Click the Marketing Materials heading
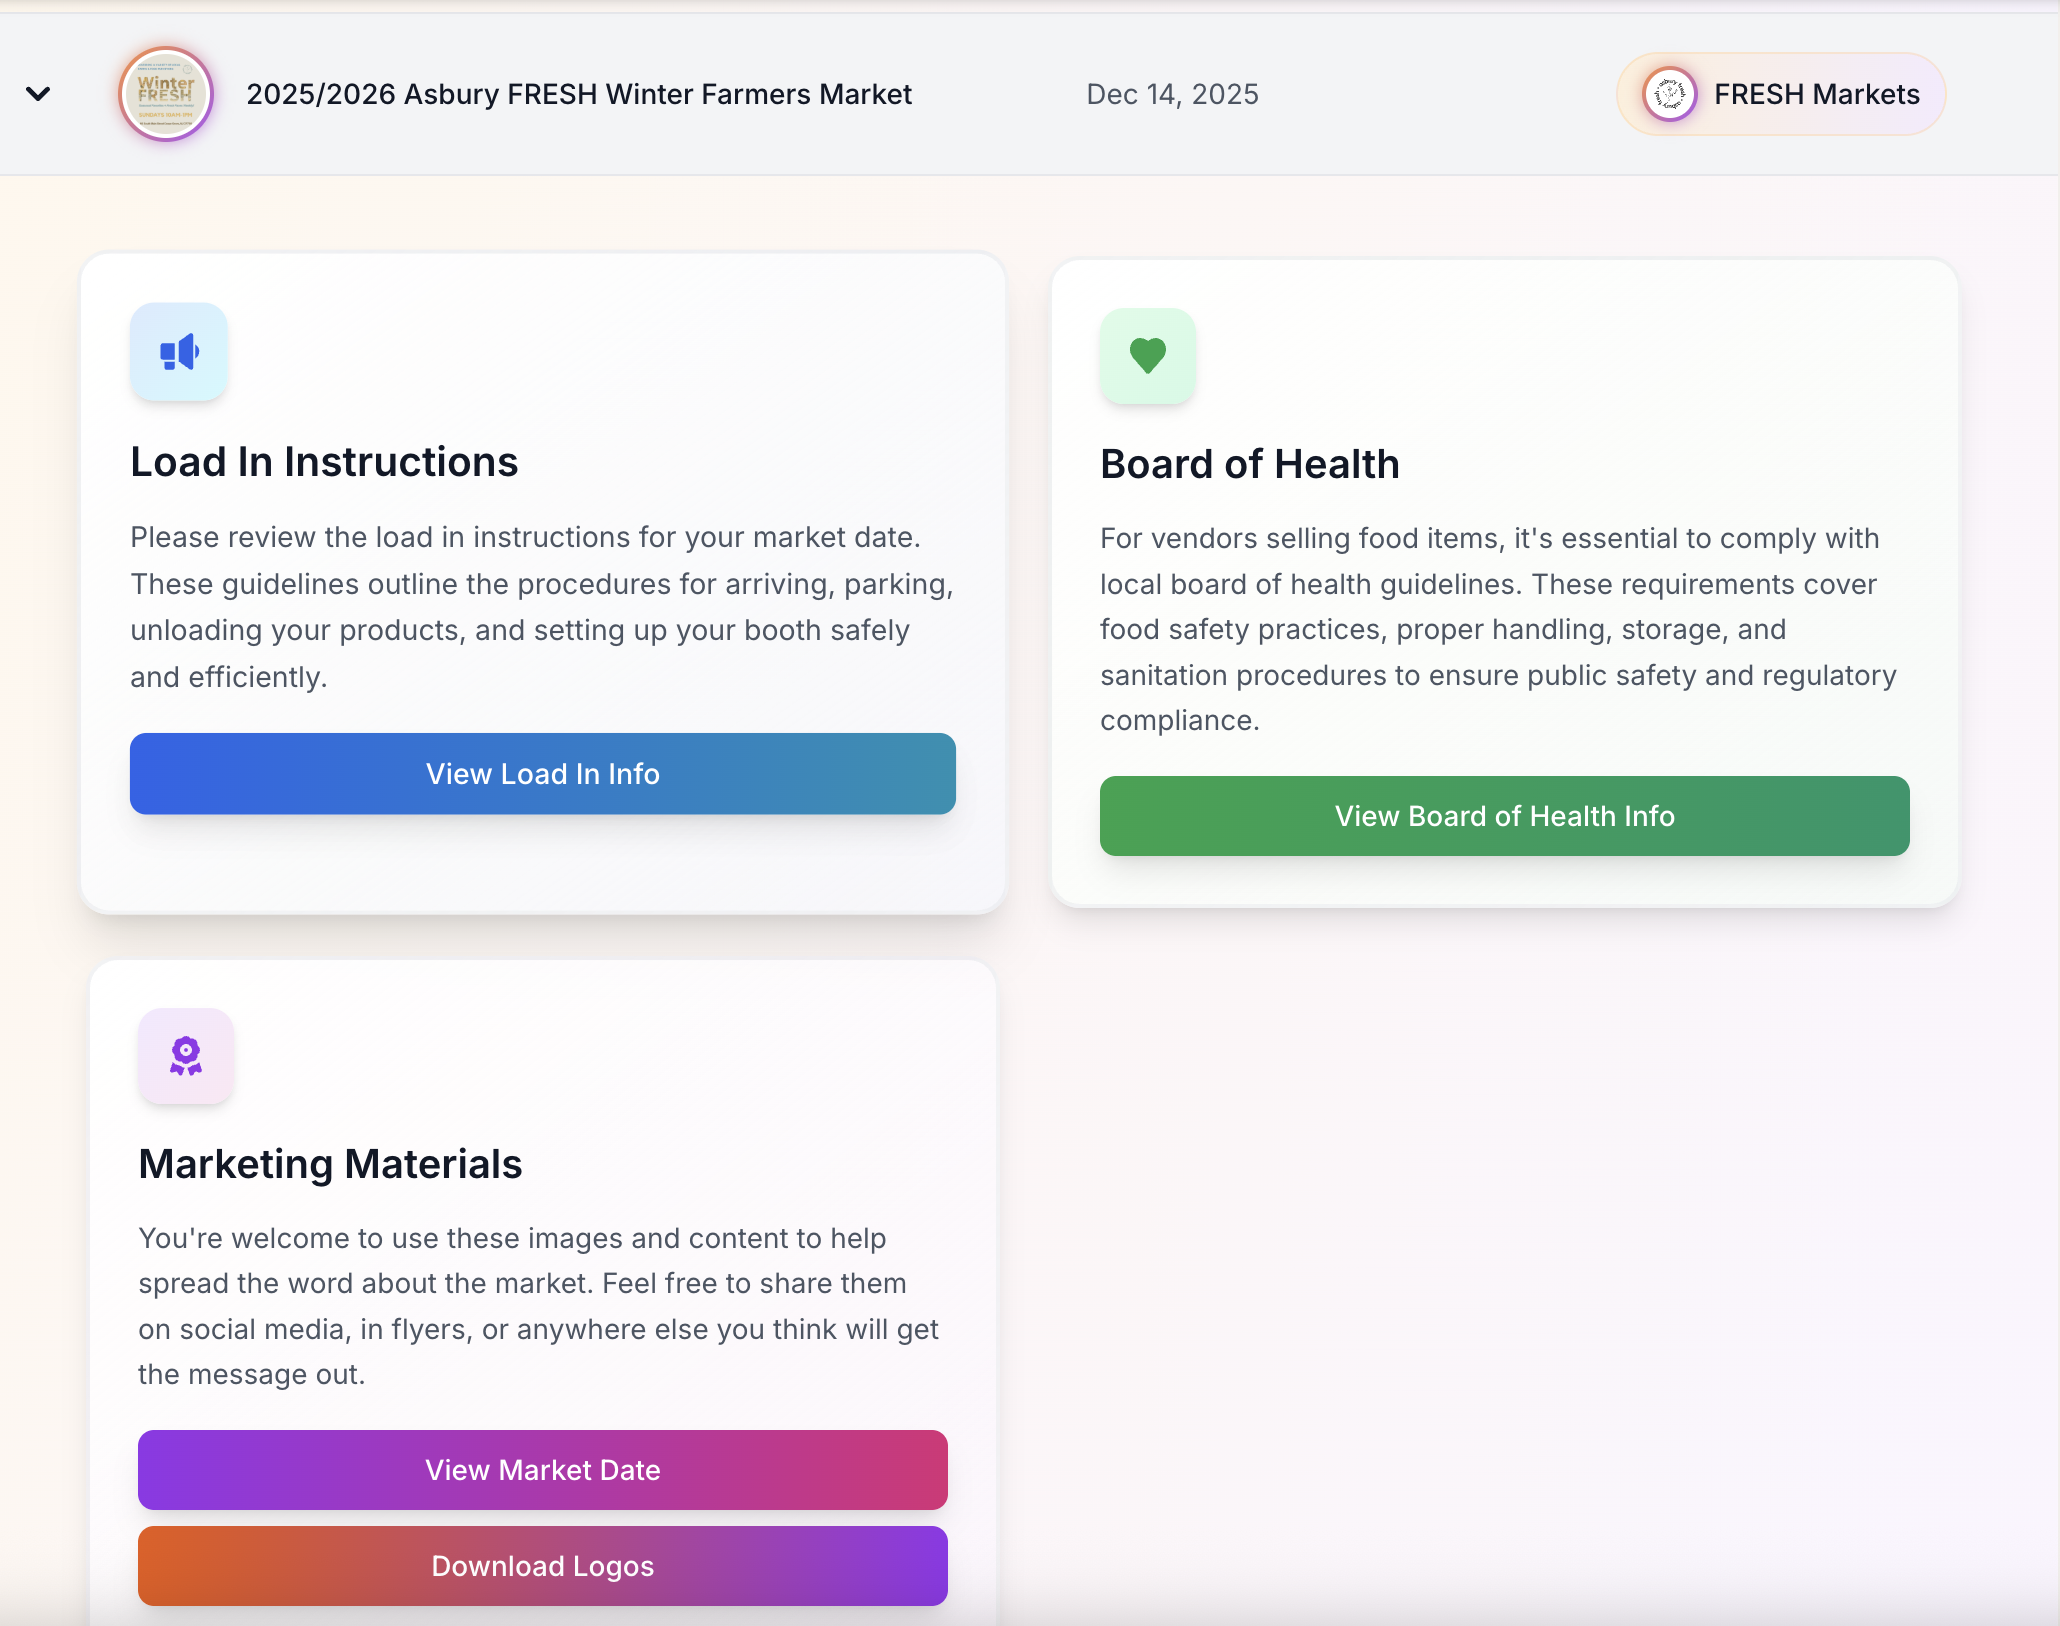The height and width of the screenshot is (1626, 2060). (x=330, y=1164)
